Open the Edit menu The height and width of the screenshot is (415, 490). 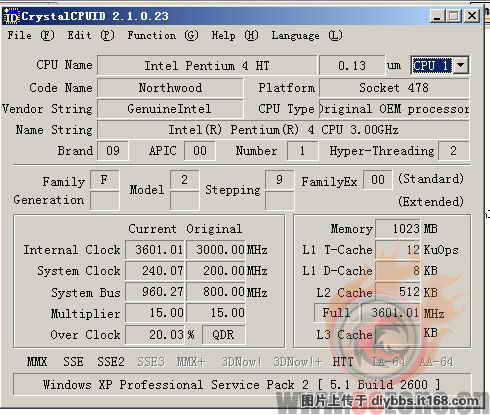(x=91, y=35)
